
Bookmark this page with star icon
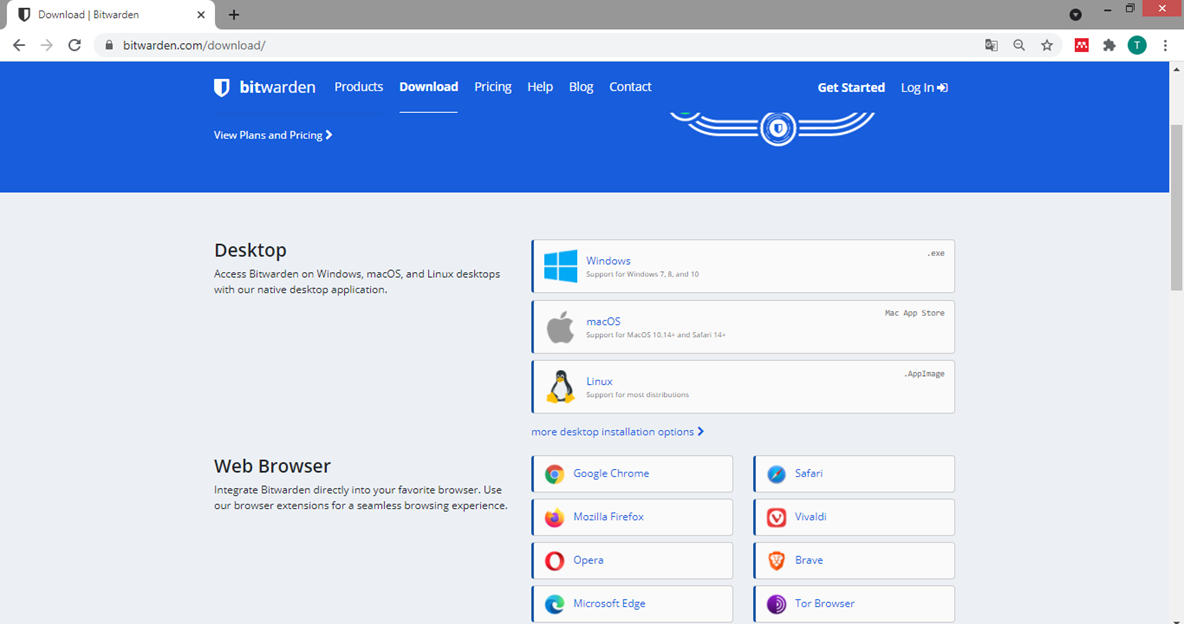tap(1047, 45)
